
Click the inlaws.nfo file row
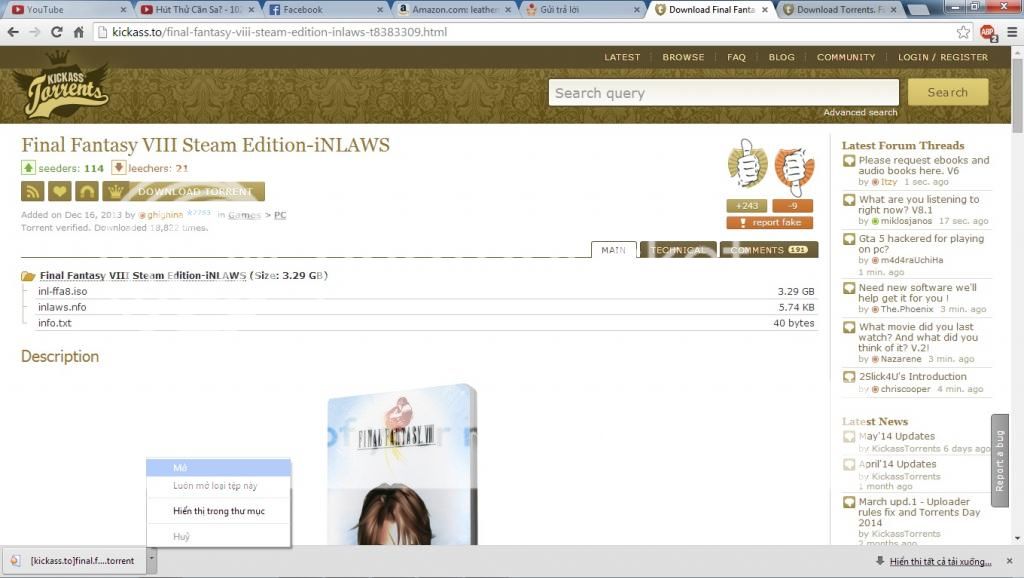[426, 307]
